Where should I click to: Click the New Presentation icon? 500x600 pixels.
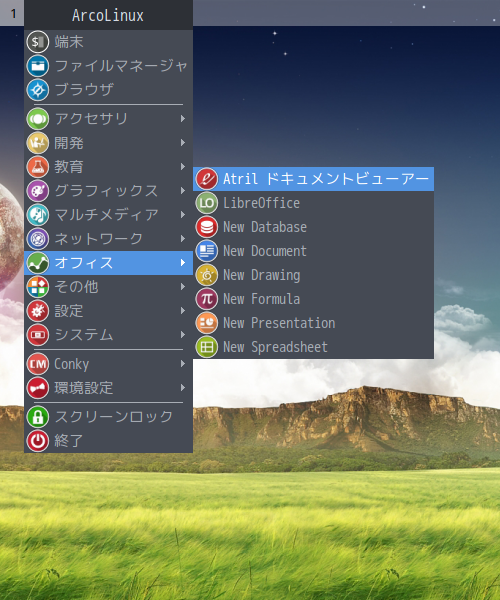pos(207,323)
